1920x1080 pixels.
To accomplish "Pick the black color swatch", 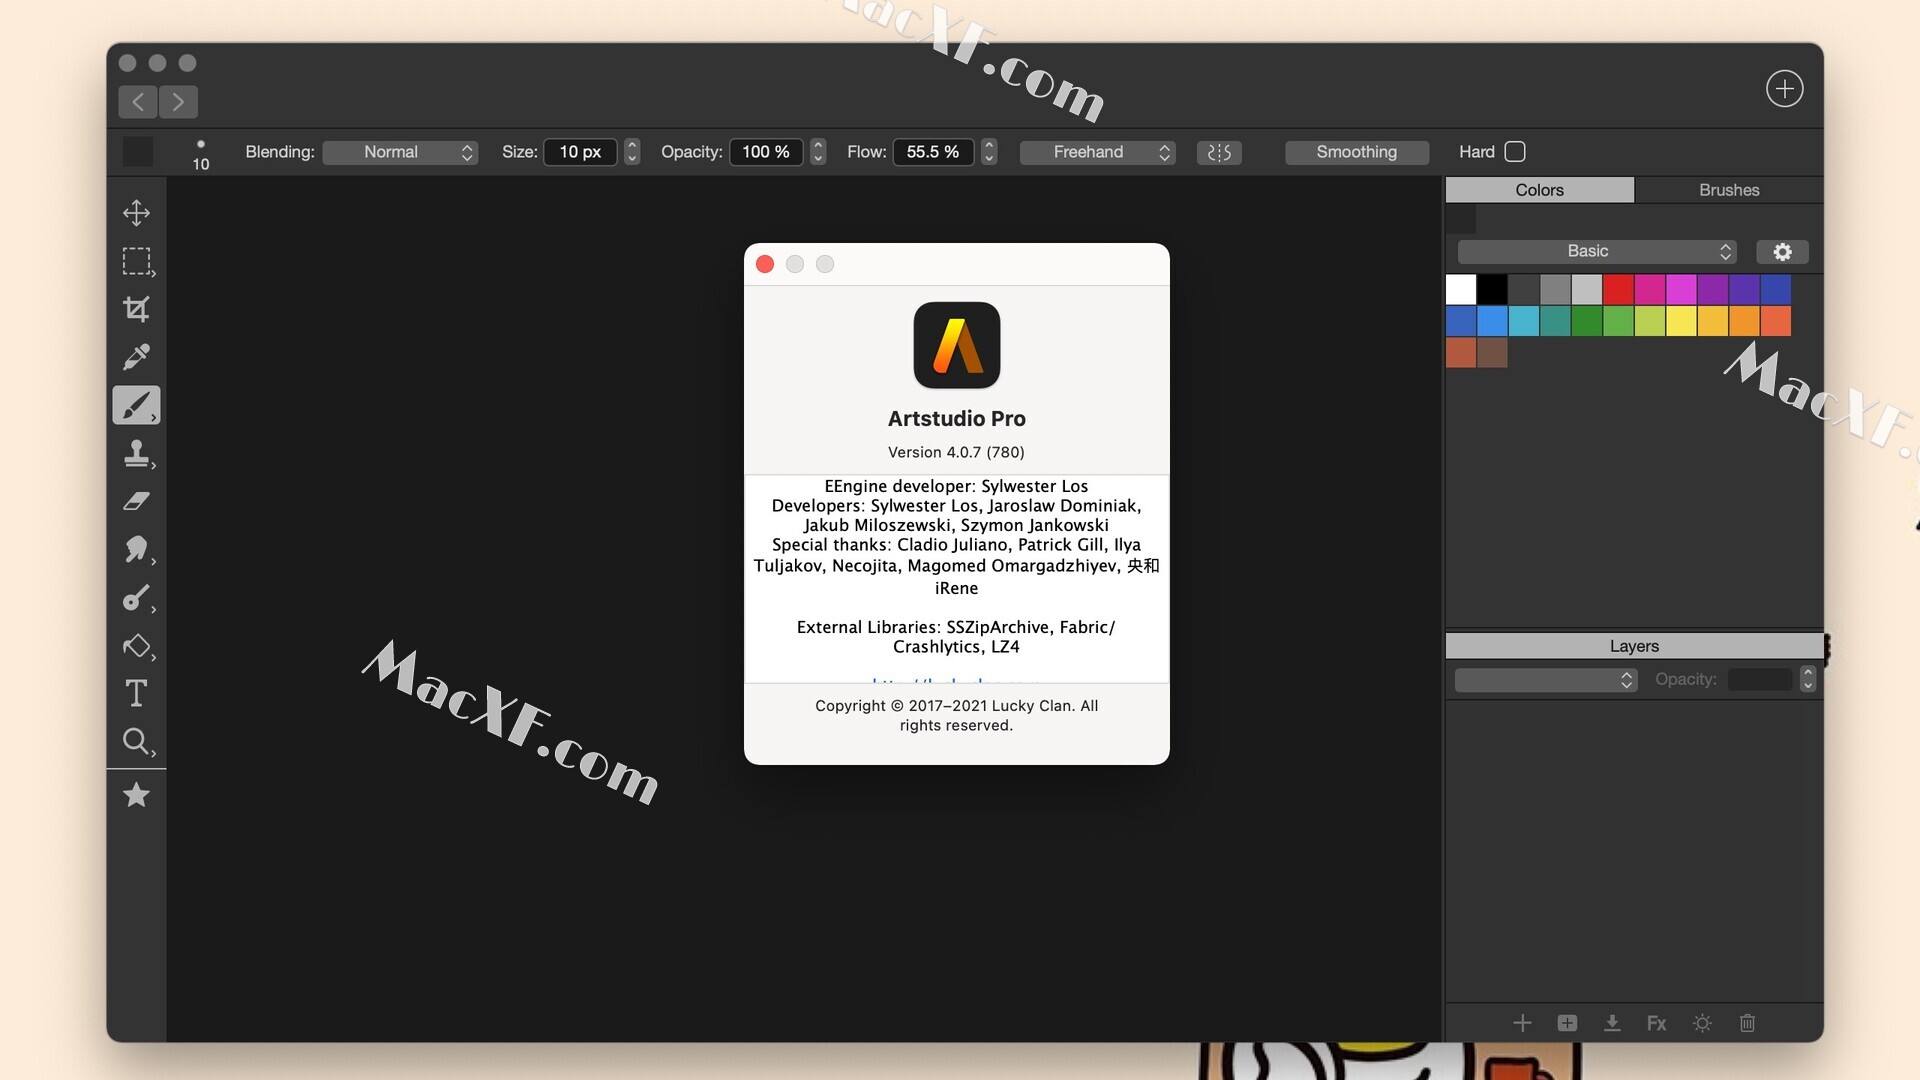I will [1492, 290].
